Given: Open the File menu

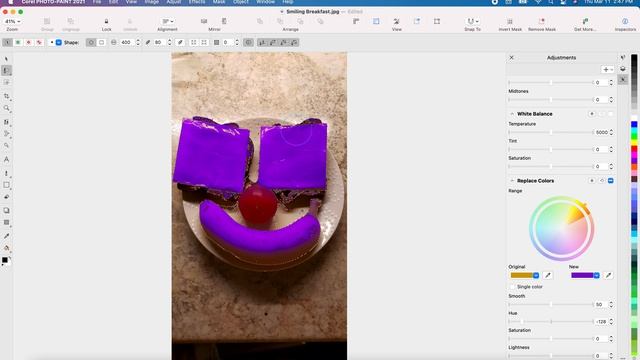Looking at the screenshot, I should click(x=97, y=2).
